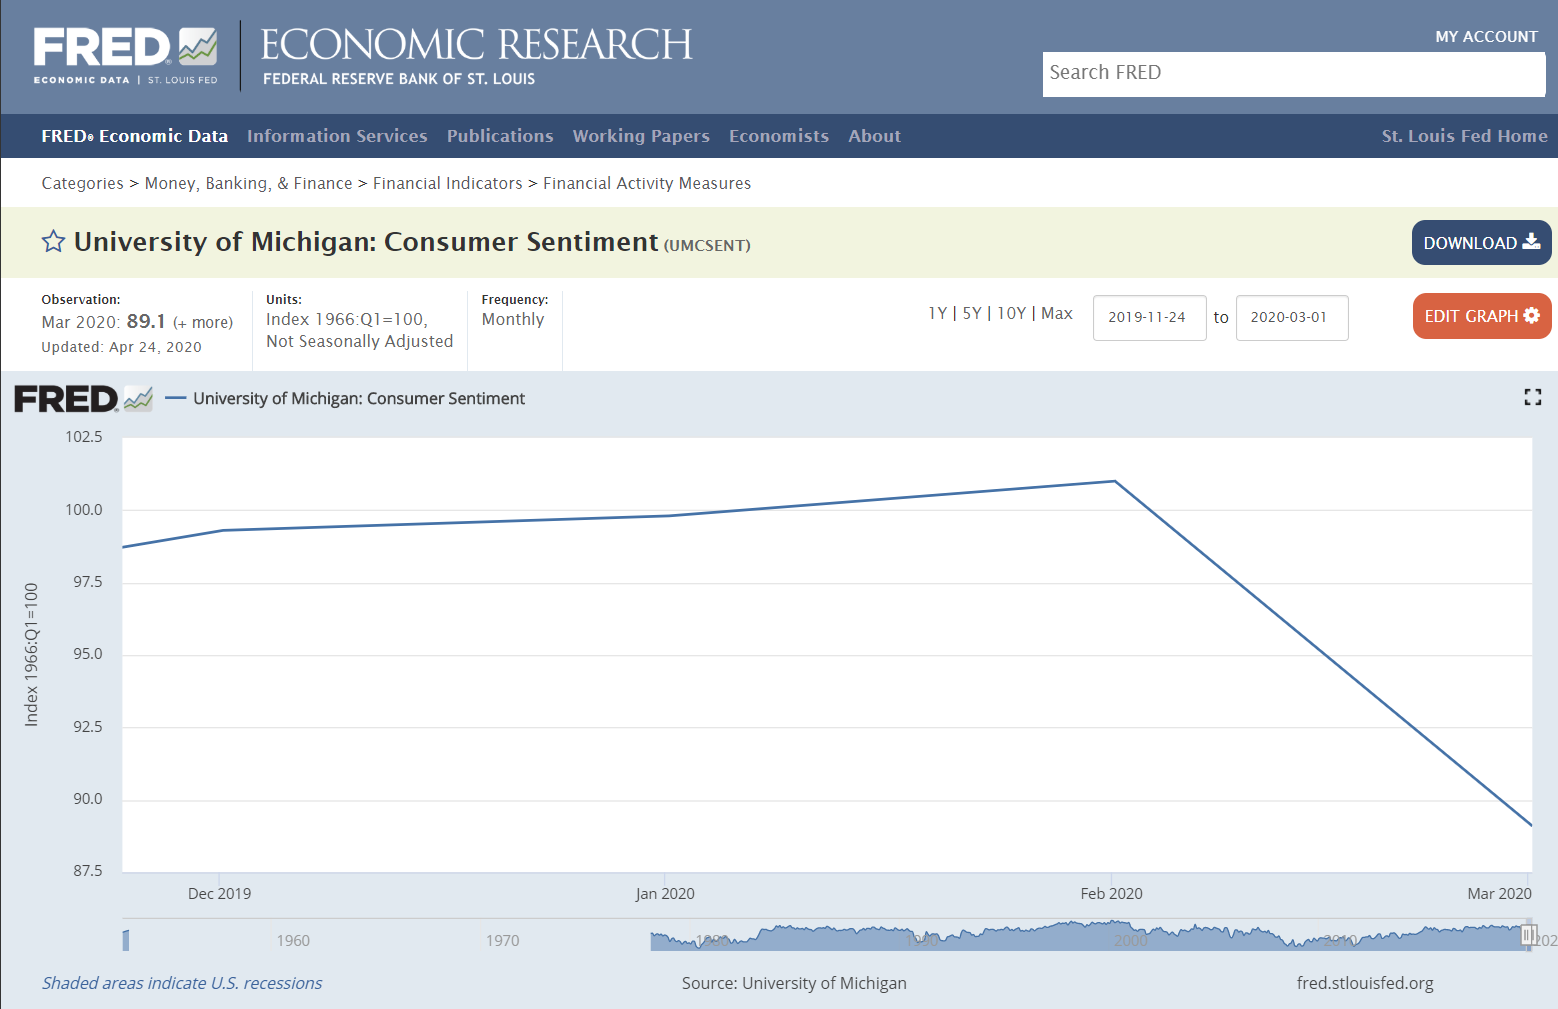Open the Financial Indicators breadcrumb link

coord(447,183)
